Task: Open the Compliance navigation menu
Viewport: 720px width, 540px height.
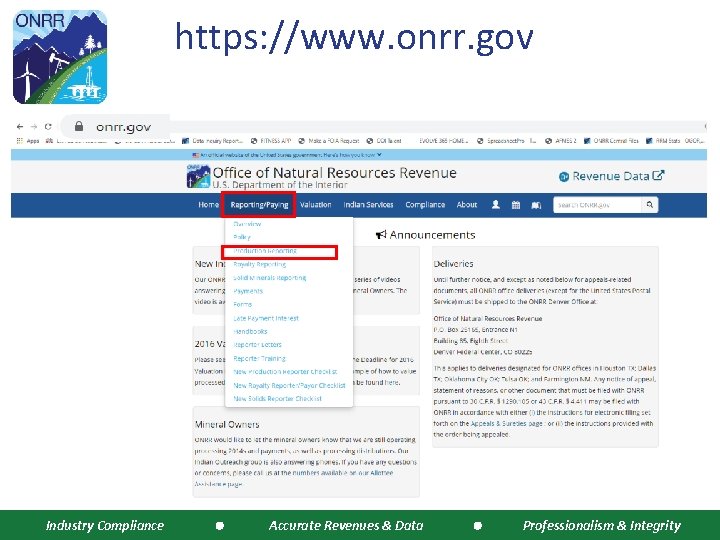Action: click(425, 205)
